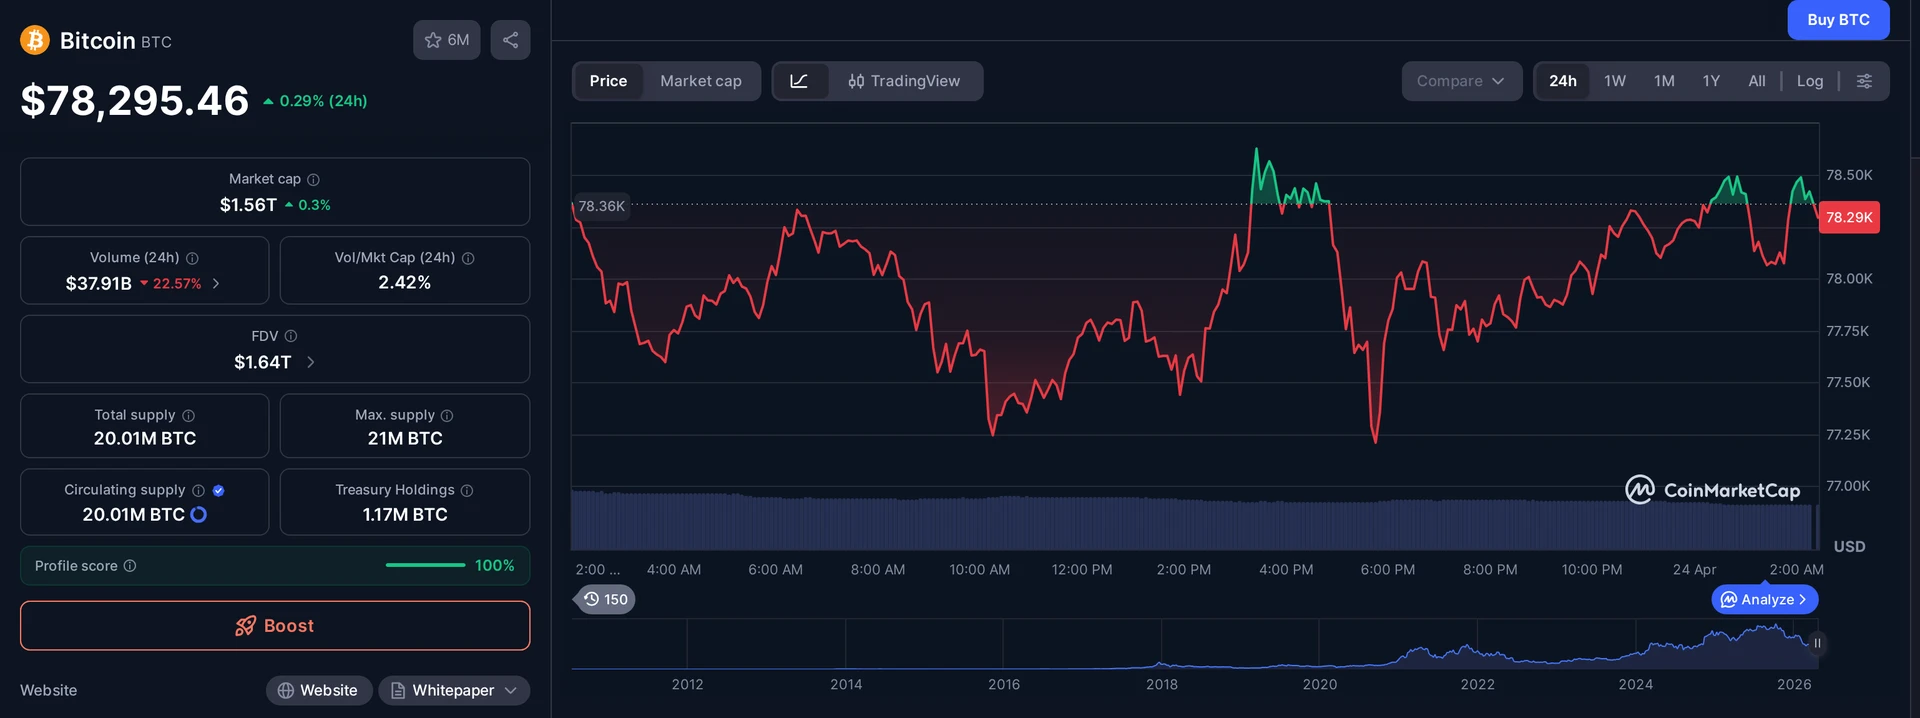The image size is (1920, 718).
Task: Set chart range to 24h
Action: (1563, 81)
